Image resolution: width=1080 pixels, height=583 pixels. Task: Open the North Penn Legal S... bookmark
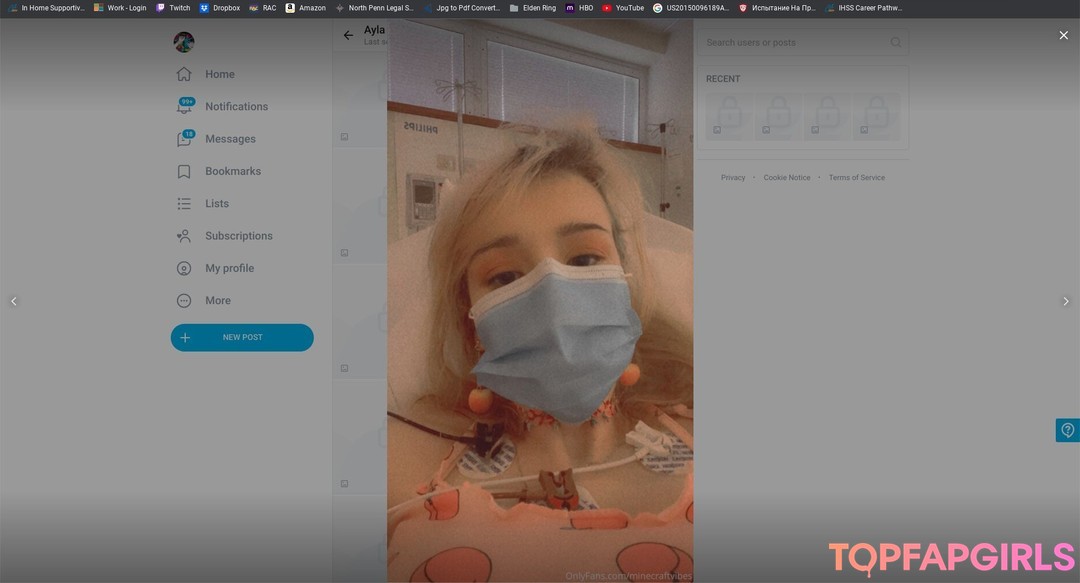[x=375, y=8]
